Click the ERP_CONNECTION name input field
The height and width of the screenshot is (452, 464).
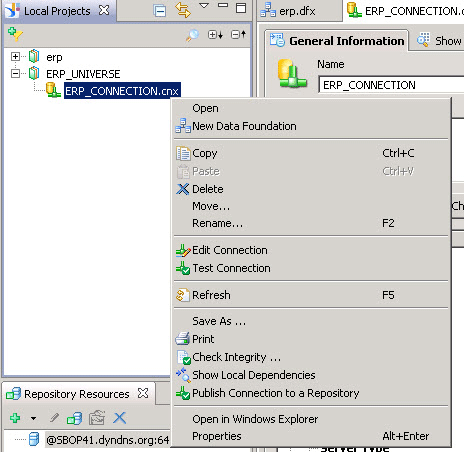(x=391, y=85)
